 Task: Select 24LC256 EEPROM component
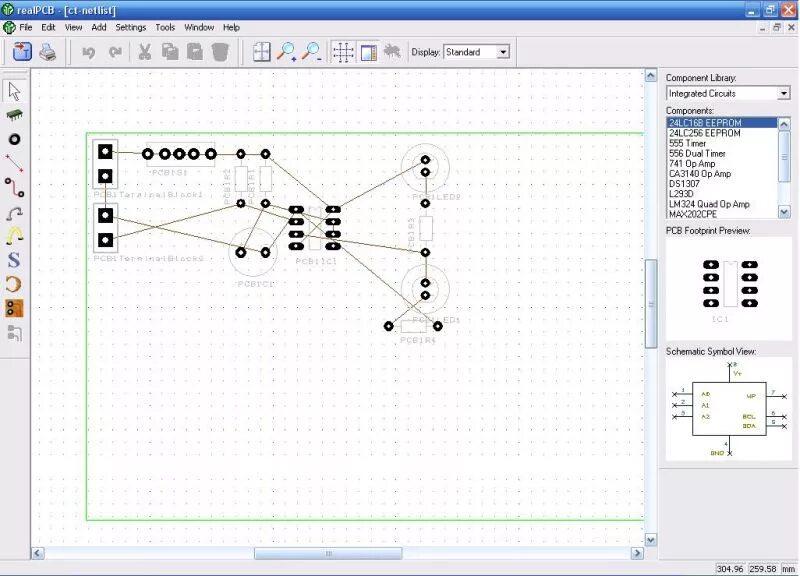(x=721, y=133)
